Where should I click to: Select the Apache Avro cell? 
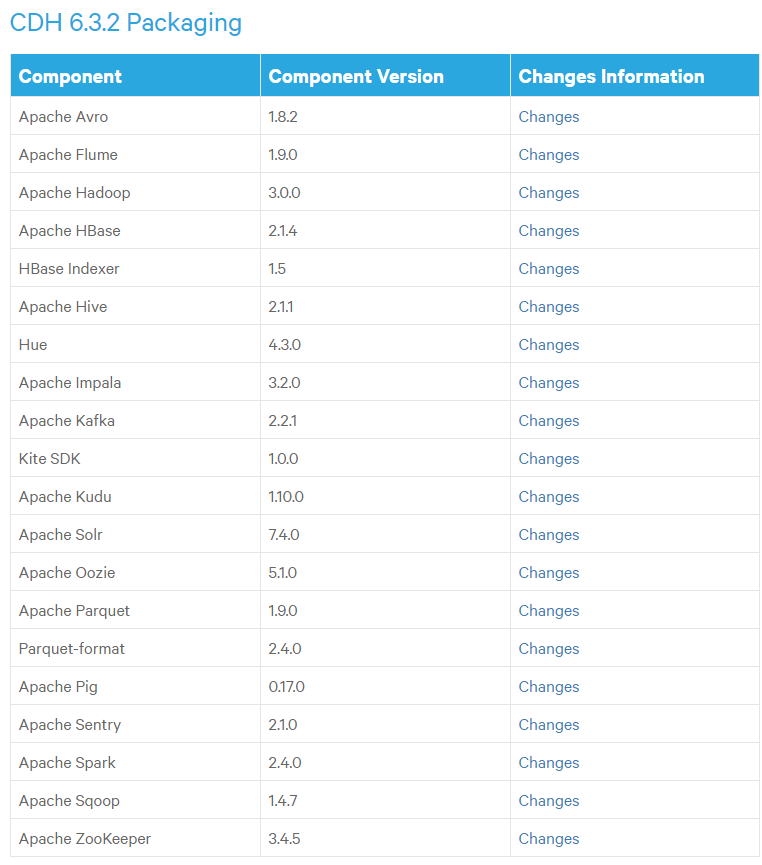(135, 116)
